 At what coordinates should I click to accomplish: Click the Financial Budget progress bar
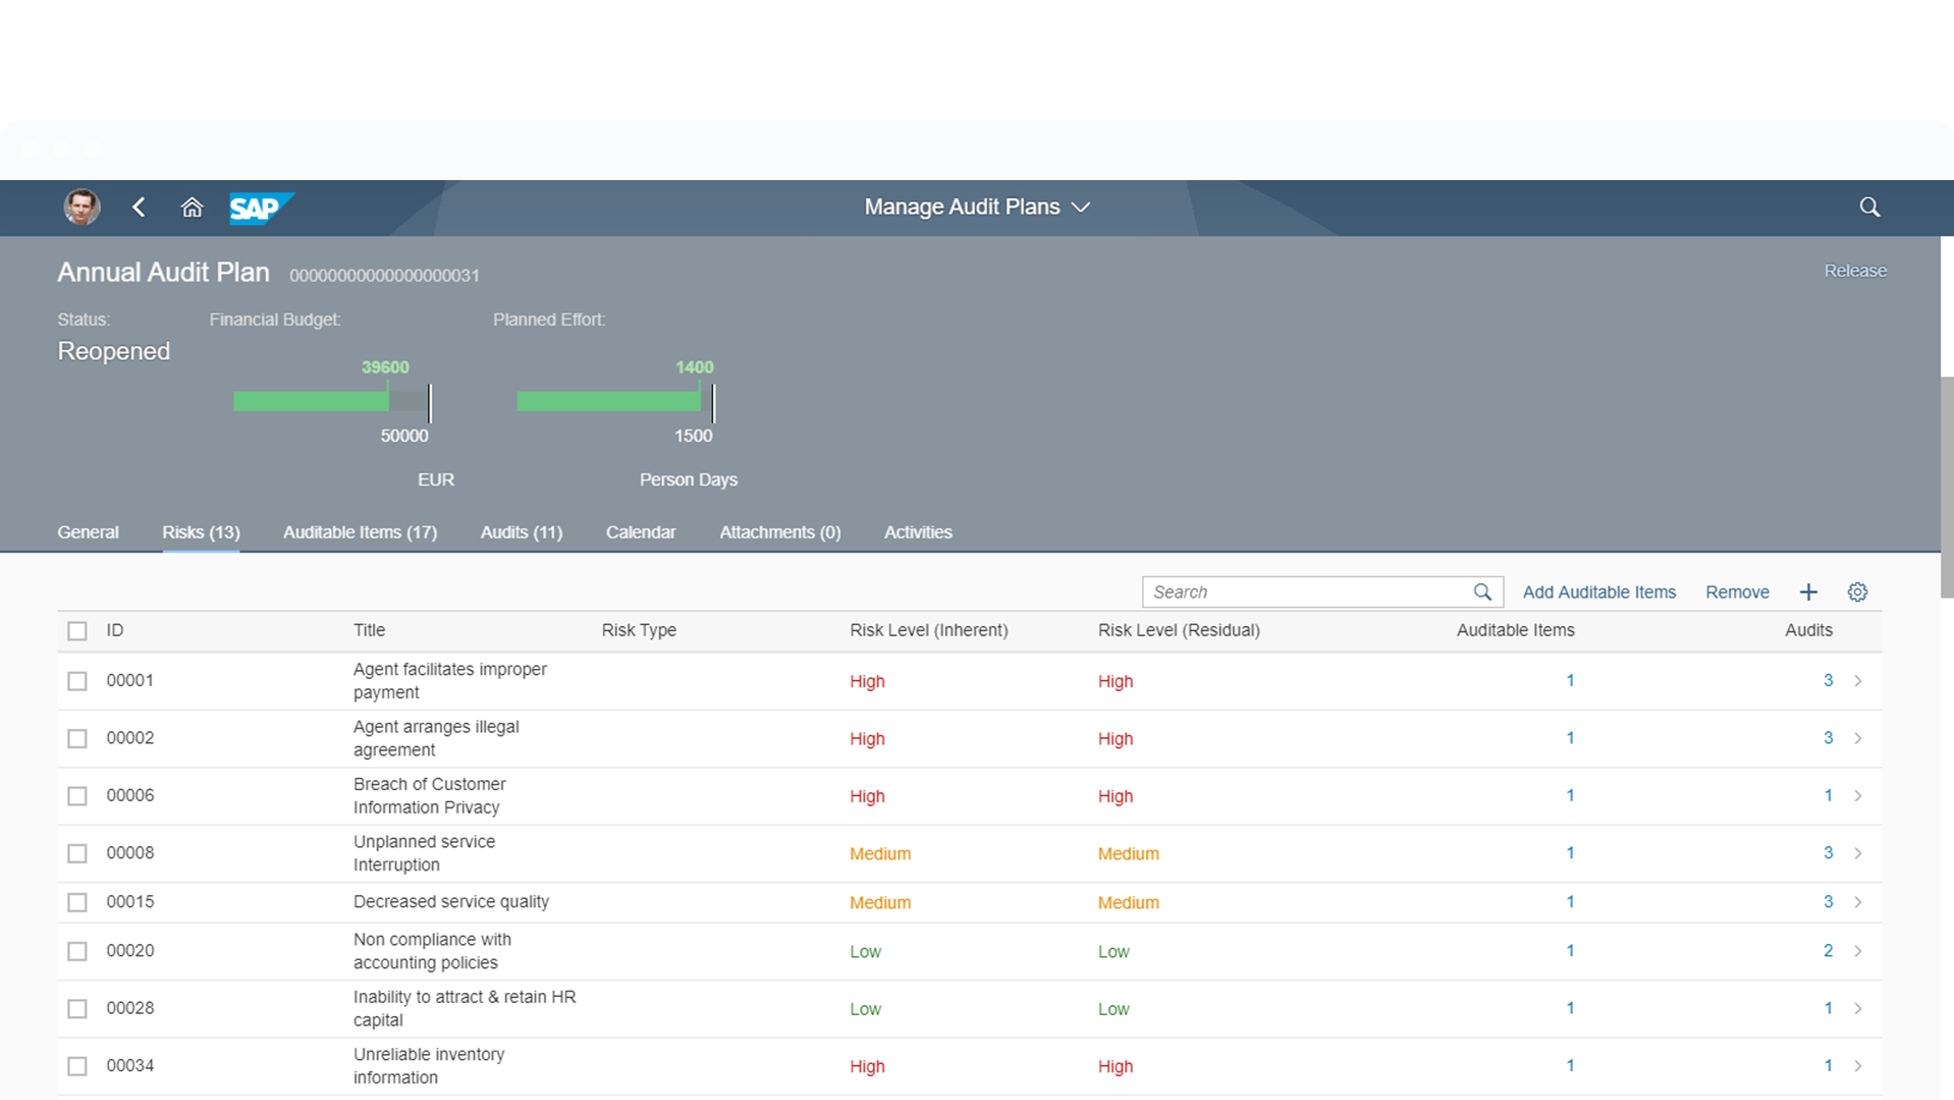[330, 401]
